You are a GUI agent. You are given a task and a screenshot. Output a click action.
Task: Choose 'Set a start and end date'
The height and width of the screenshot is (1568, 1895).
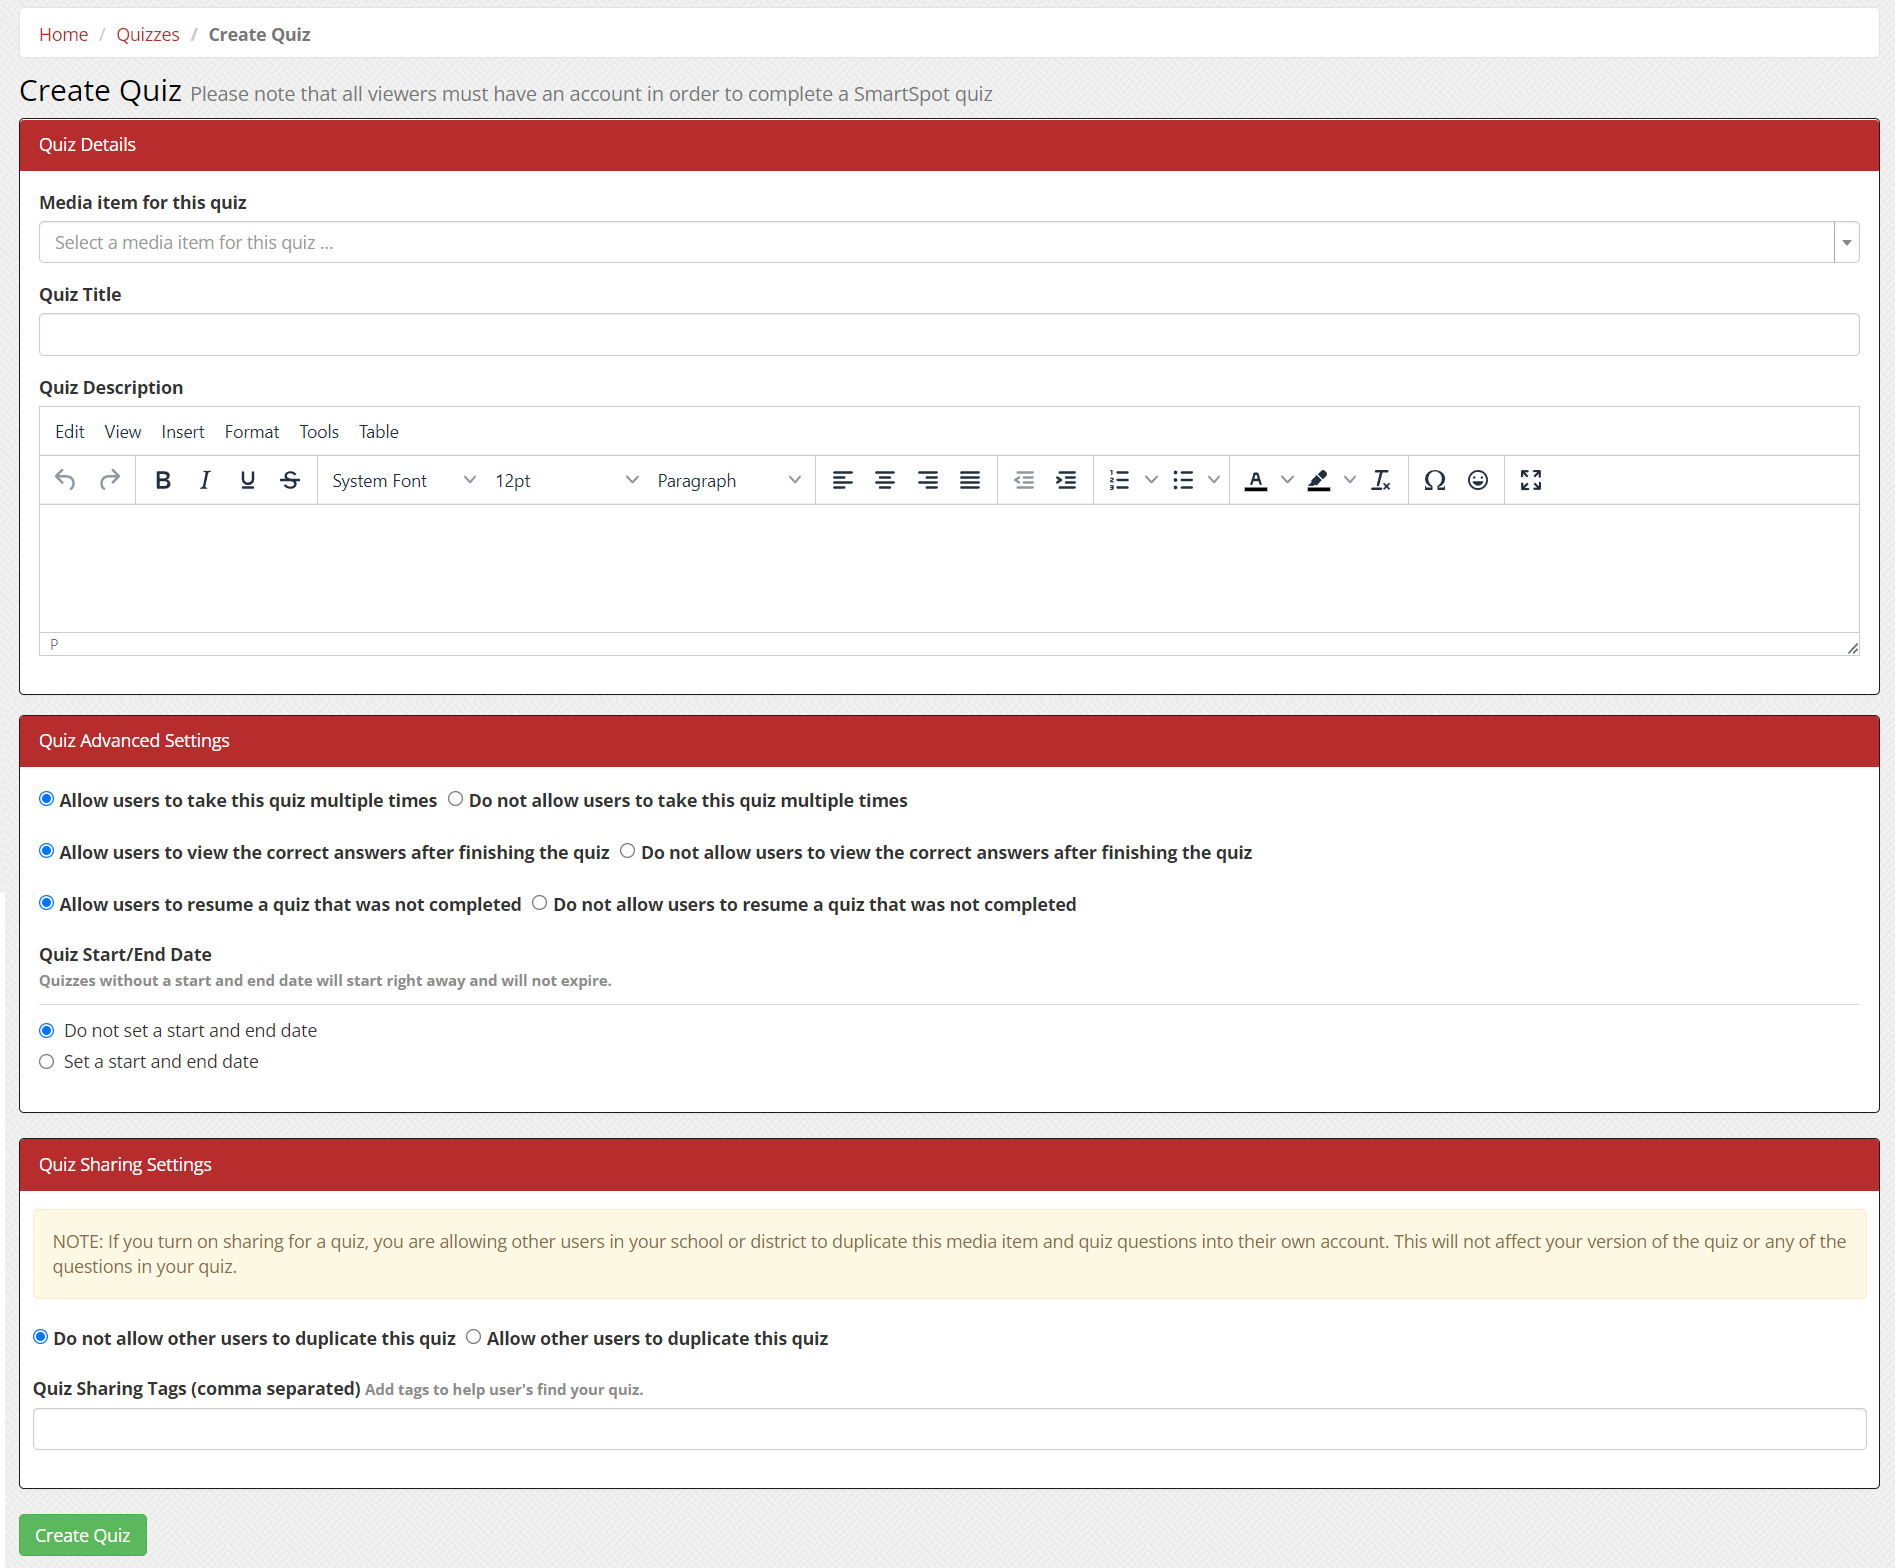click(47, 1062)
